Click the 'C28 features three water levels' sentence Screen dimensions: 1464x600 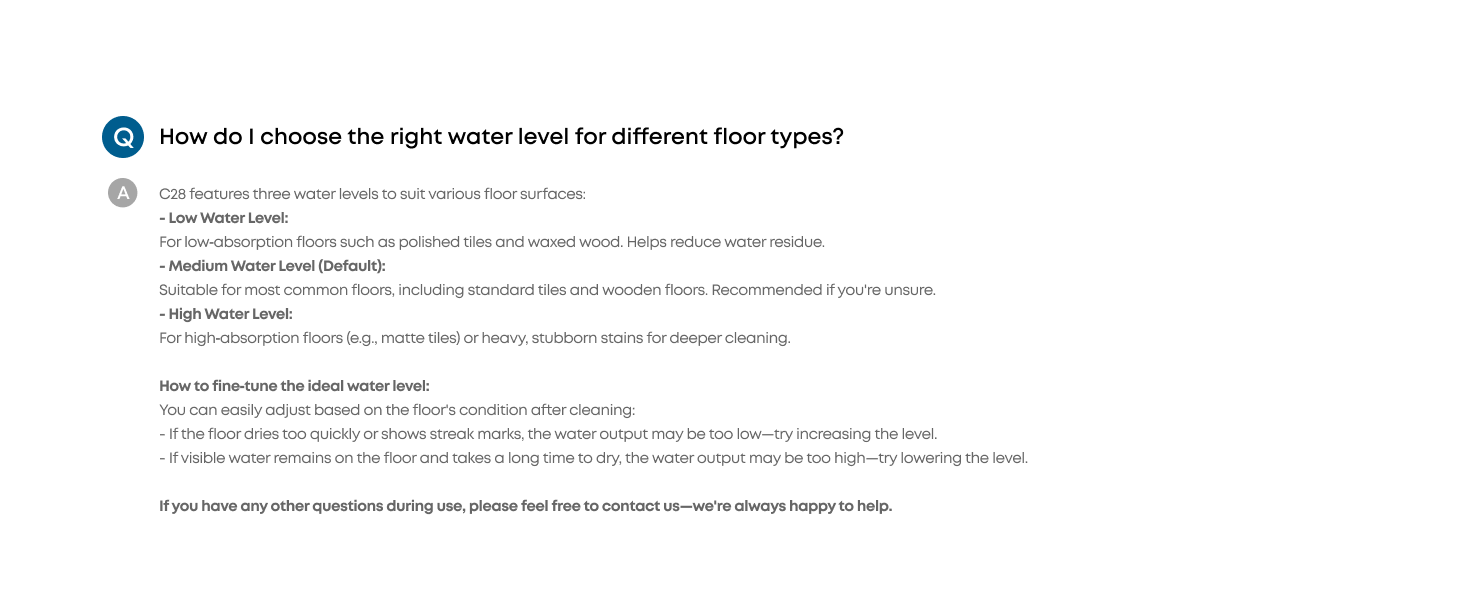(372, 194)
